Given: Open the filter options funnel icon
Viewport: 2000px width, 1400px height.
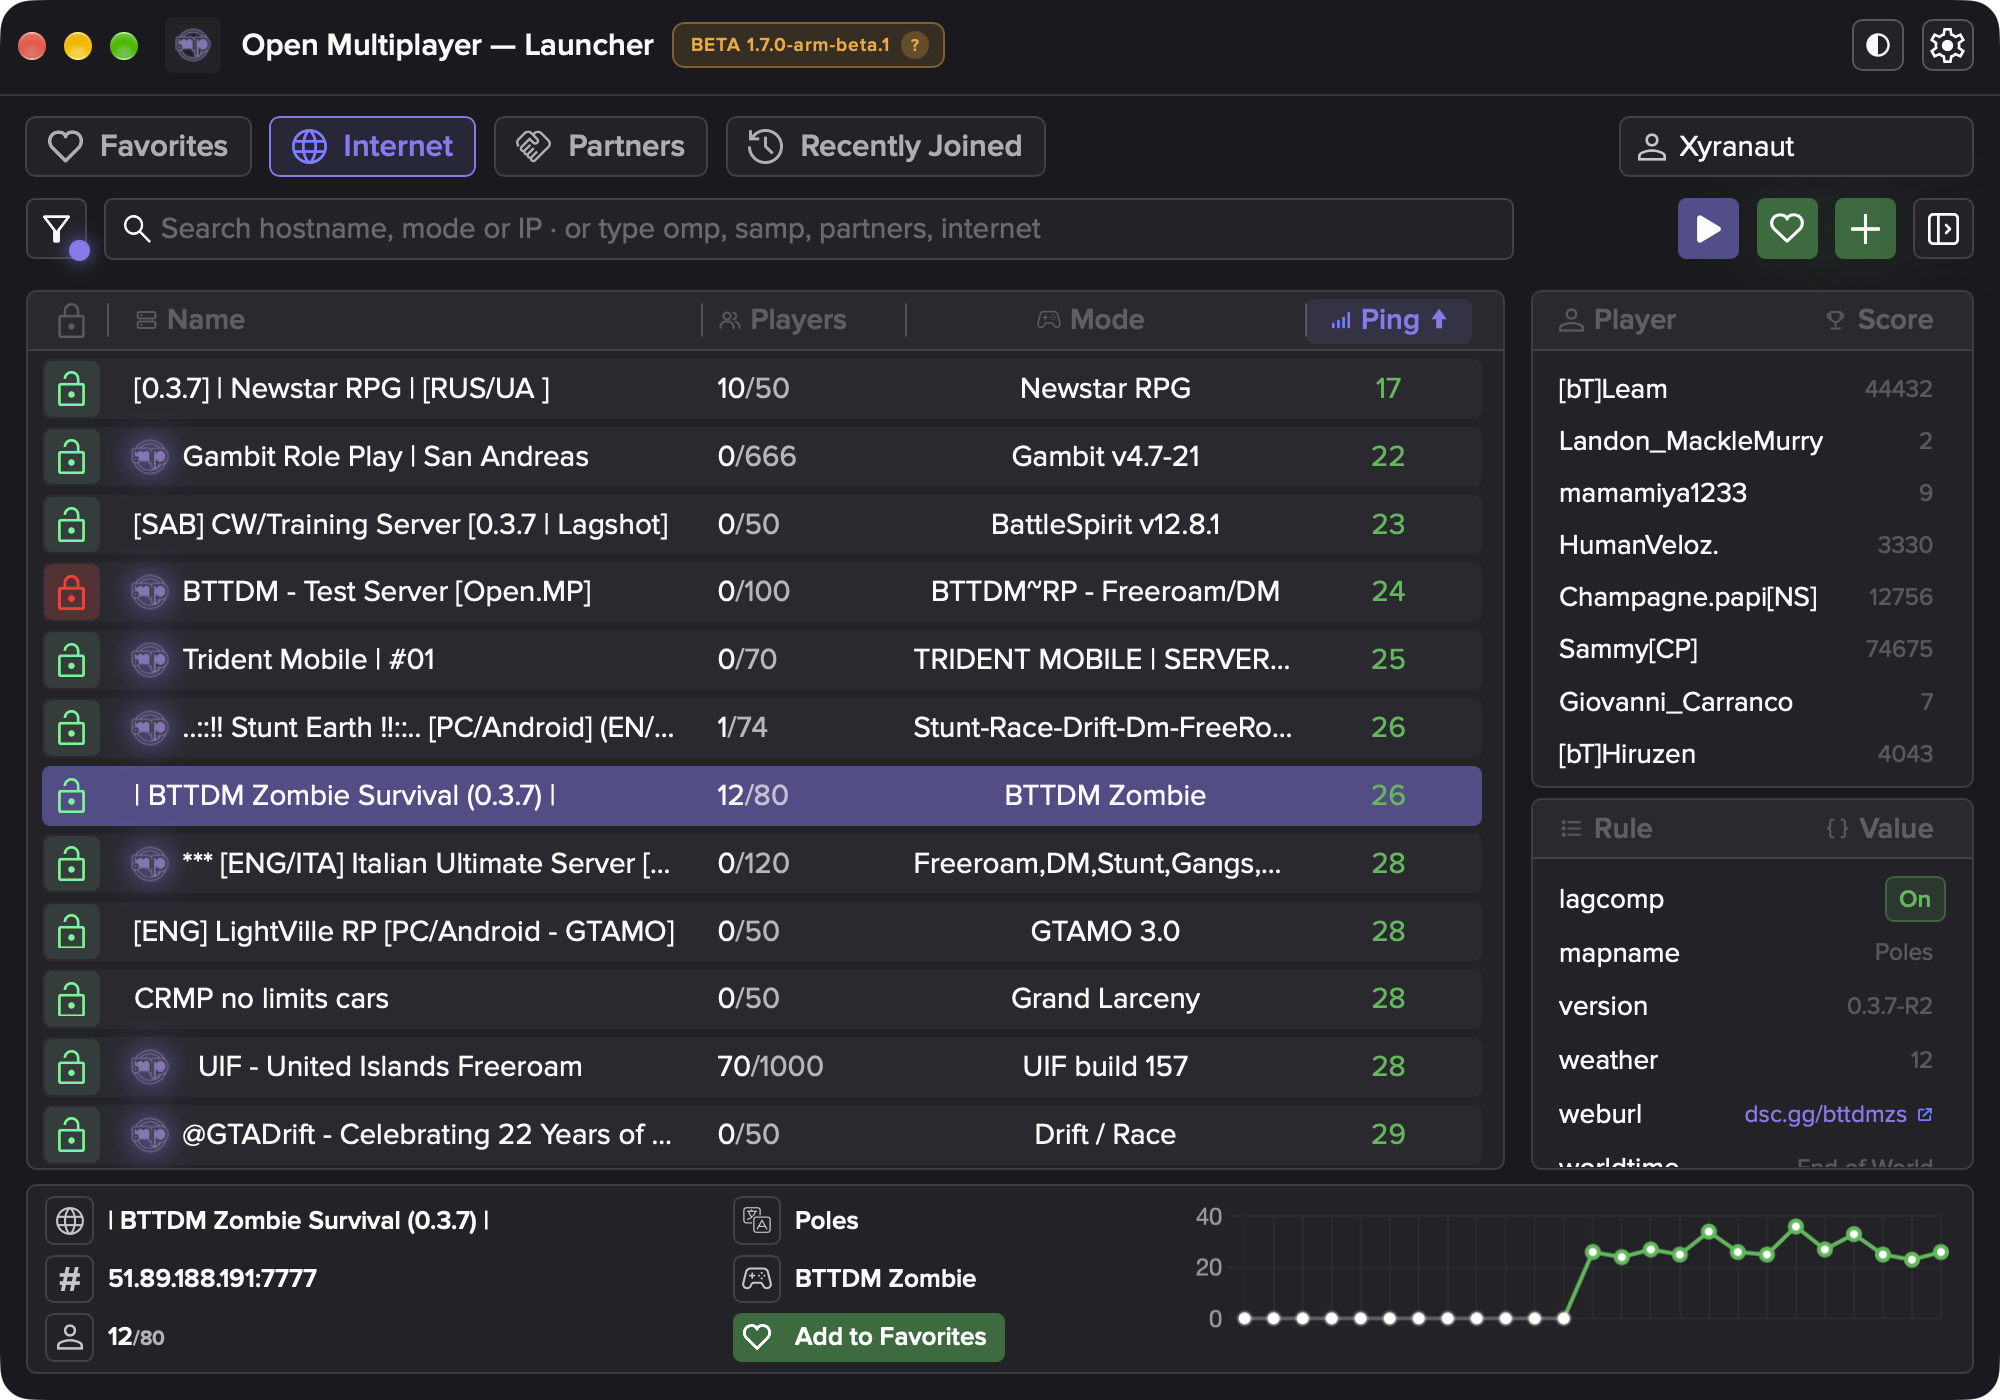Looking at the screenshot, I should 57,229.
